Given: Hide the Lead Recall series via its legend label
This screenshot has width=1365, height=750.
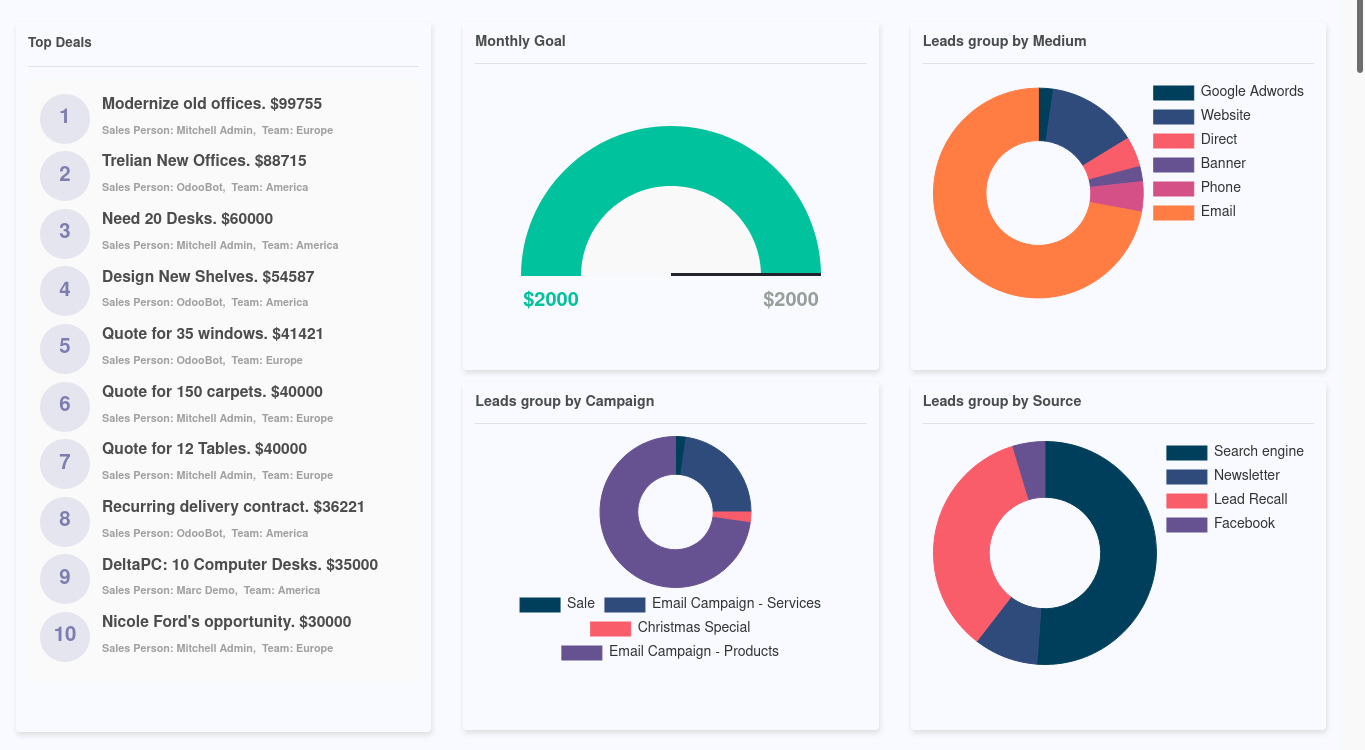Looking at the screenshot, I should tap(1250, 499).
